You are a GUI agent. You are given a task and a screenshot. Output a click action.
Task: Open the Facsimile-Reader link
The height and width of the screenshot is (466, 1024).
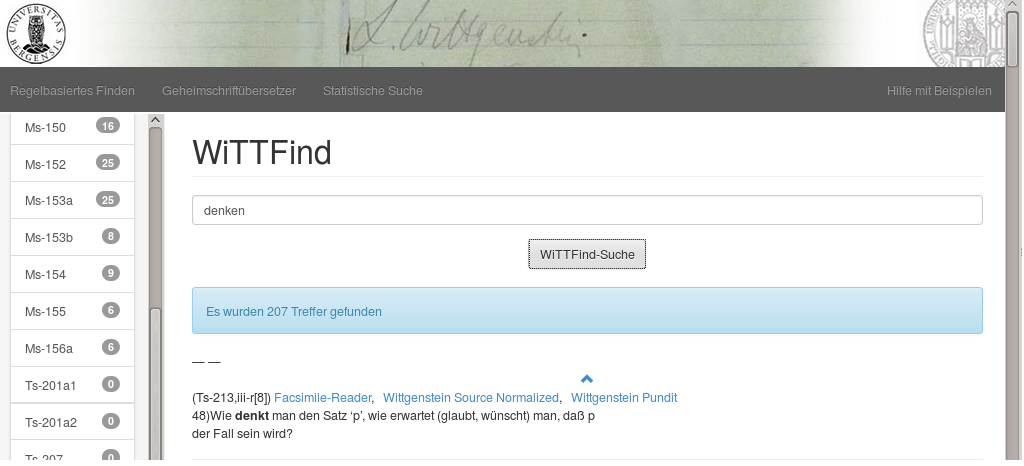[x=323, y=397]
